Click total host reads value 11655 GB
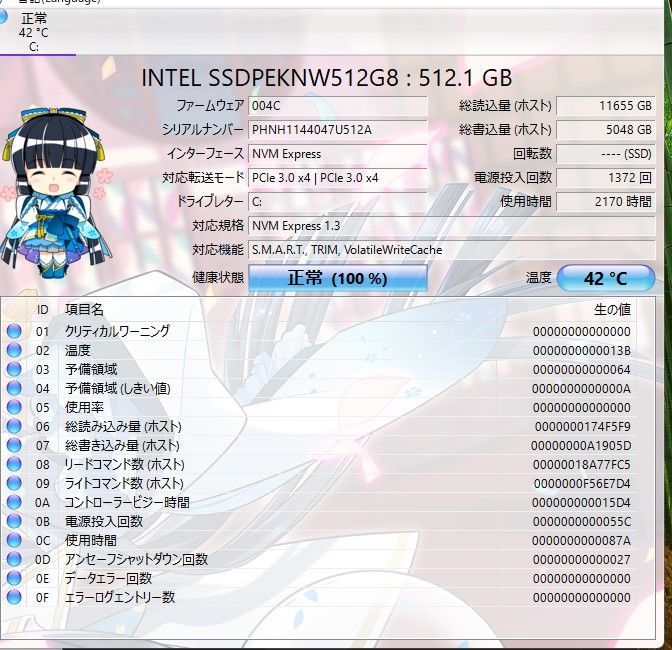This screenshot has width=672, height=650. click(x=606, y=106)
